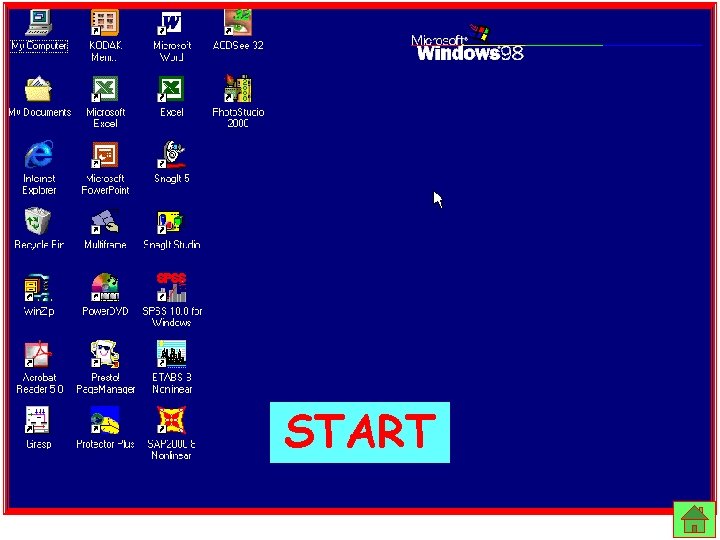Click the Protector Plus shortcut icon
This screenshot has width=720, height=540.
(x=105, y=420)
